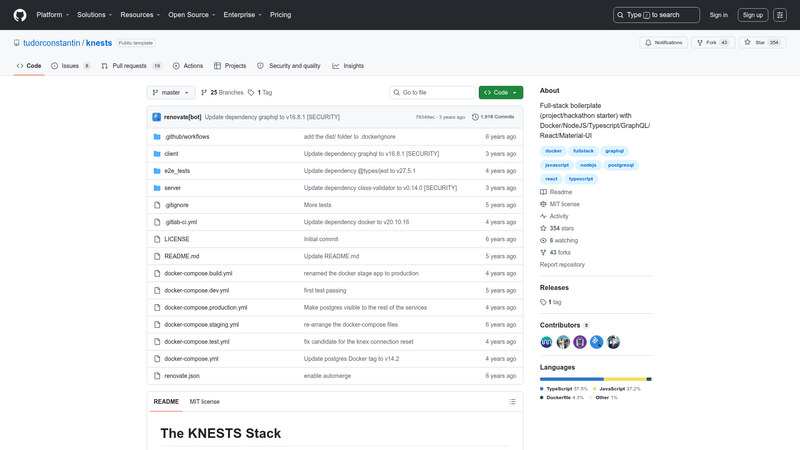
Task: Open the docker-compose.yml file
Action: click(x=191, y=359)
